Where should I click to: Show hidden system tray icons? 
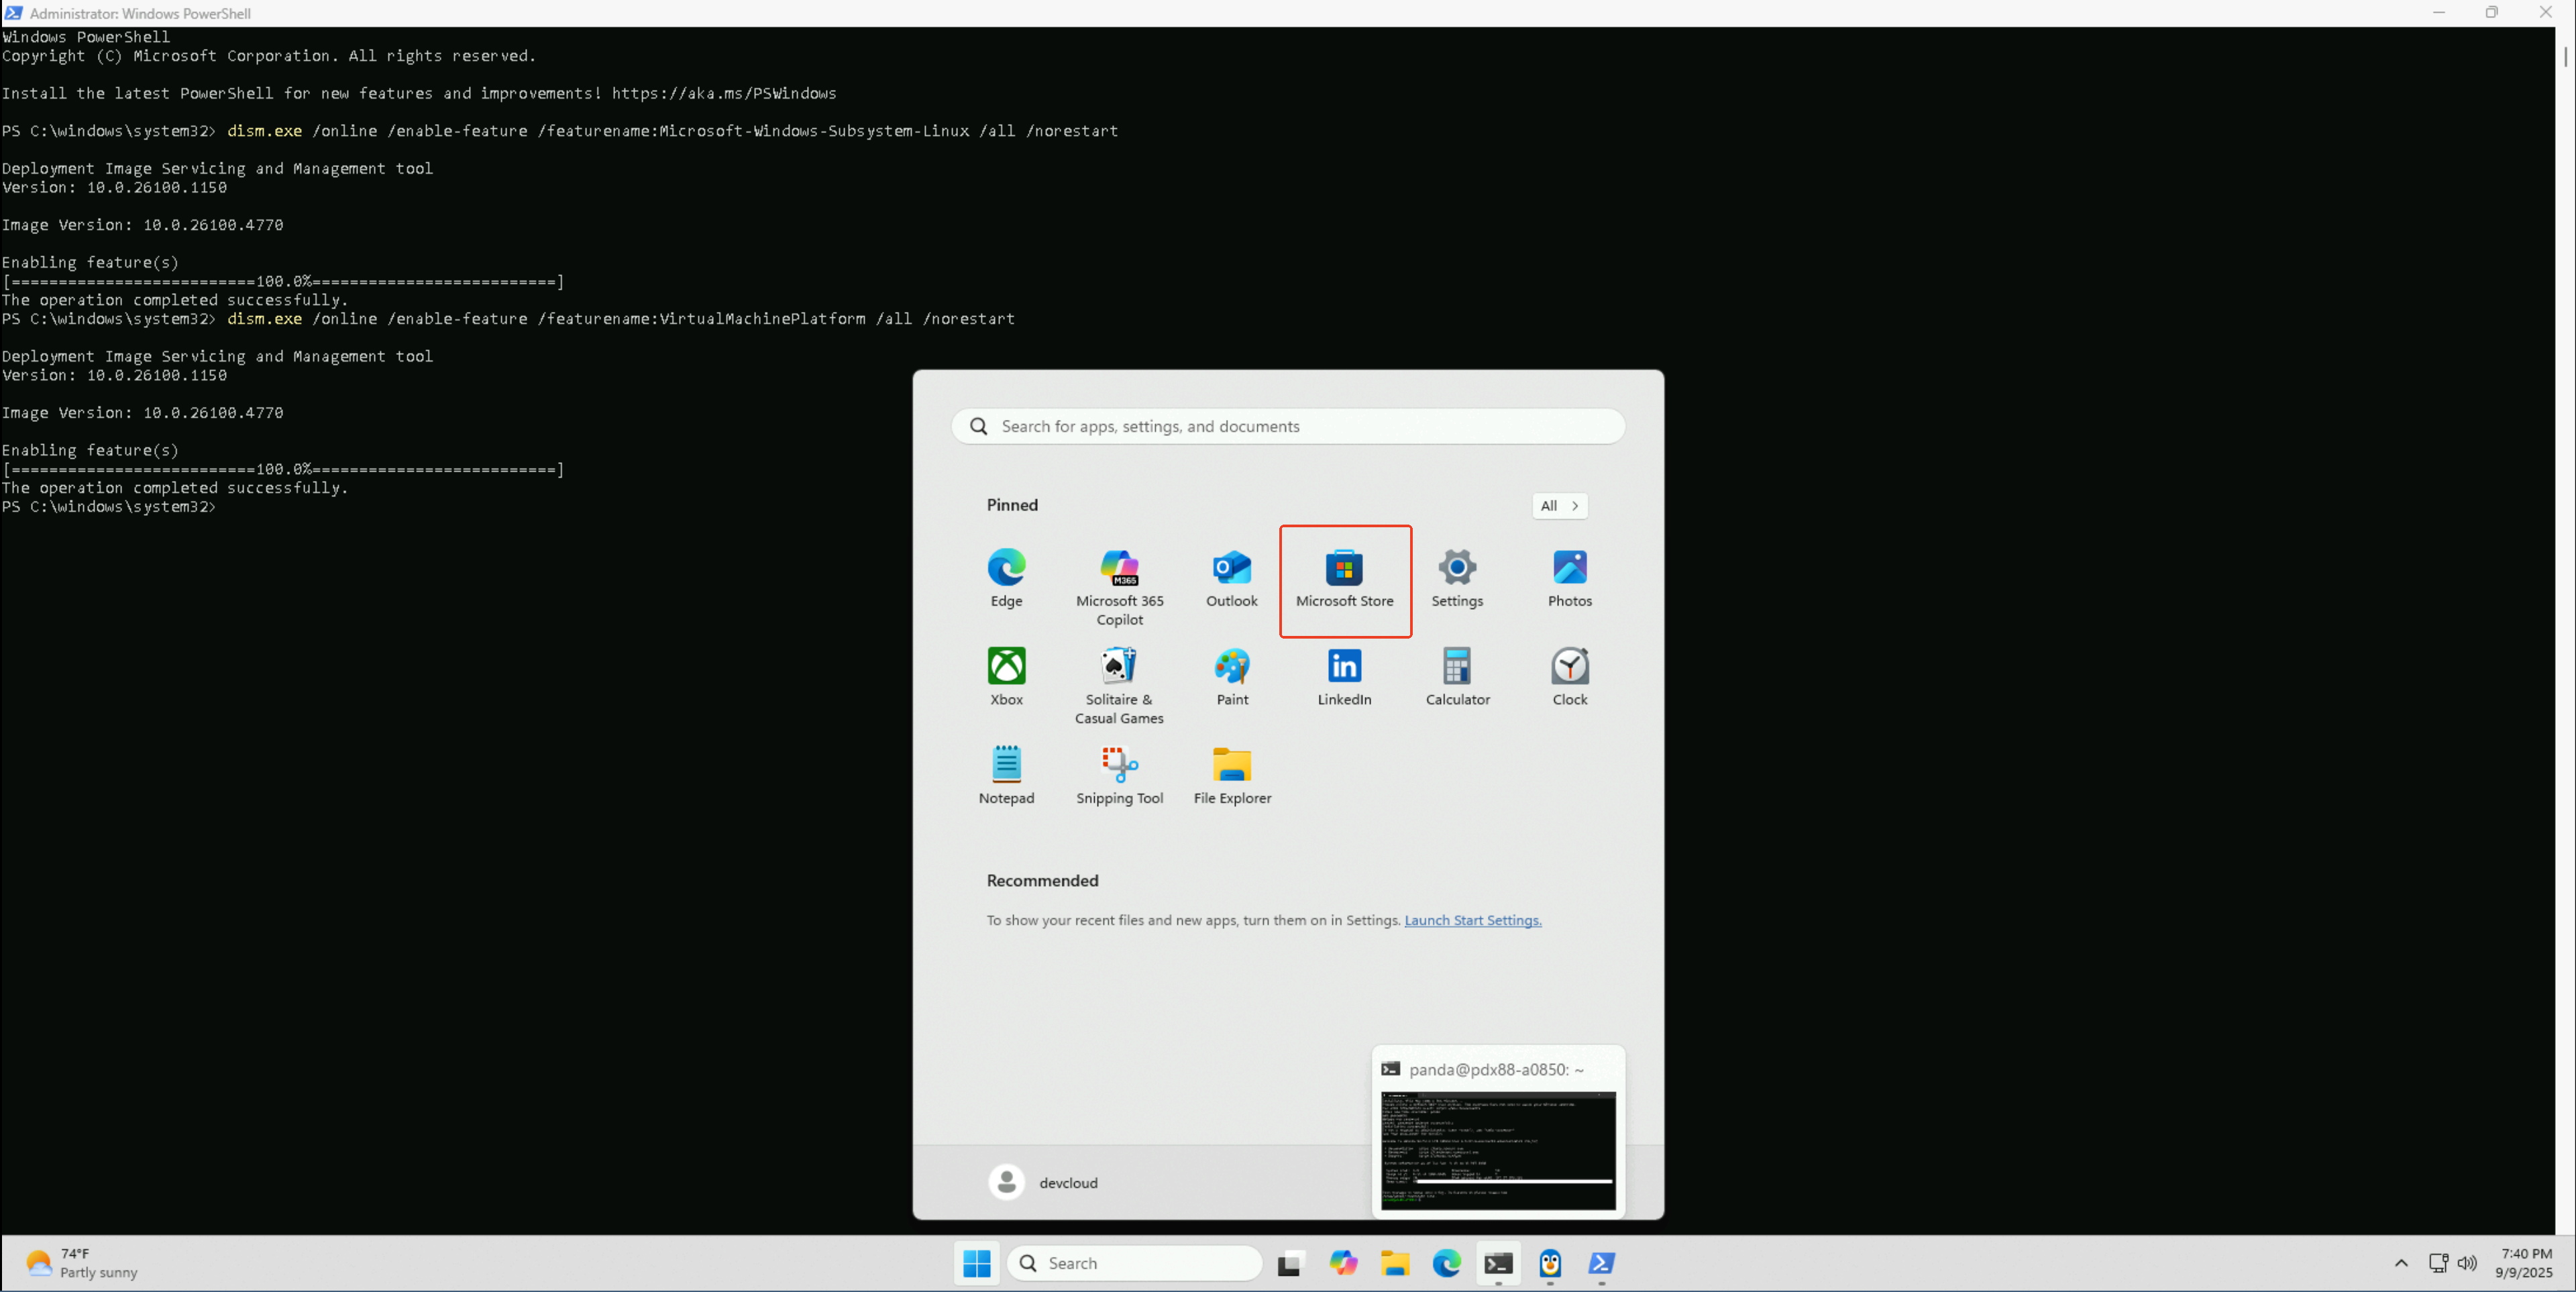coord(2400,1263)
